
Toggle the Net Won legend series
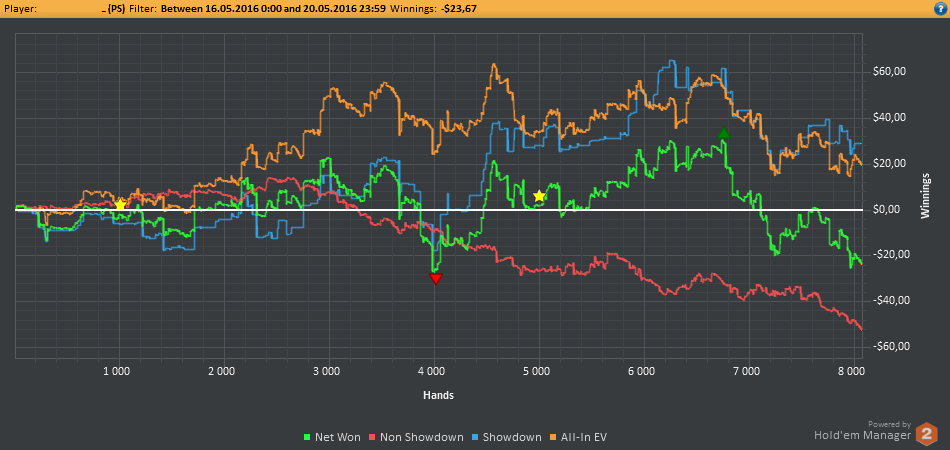pos(331,437)
